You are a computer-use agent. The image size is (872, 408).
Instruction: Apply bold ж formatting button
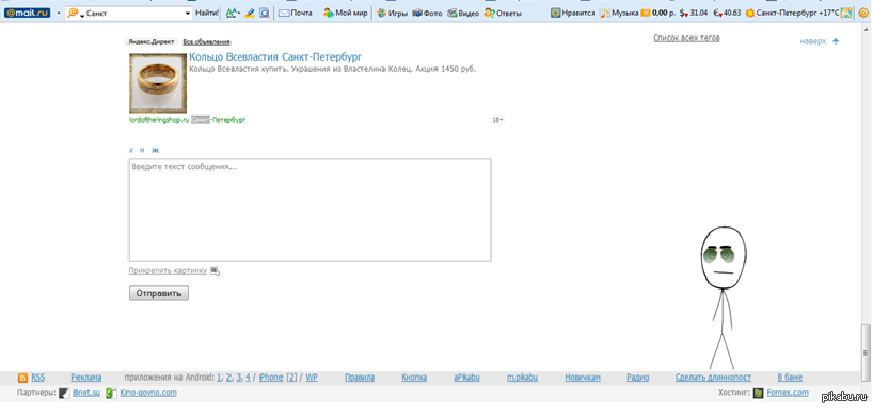point(156,150)
